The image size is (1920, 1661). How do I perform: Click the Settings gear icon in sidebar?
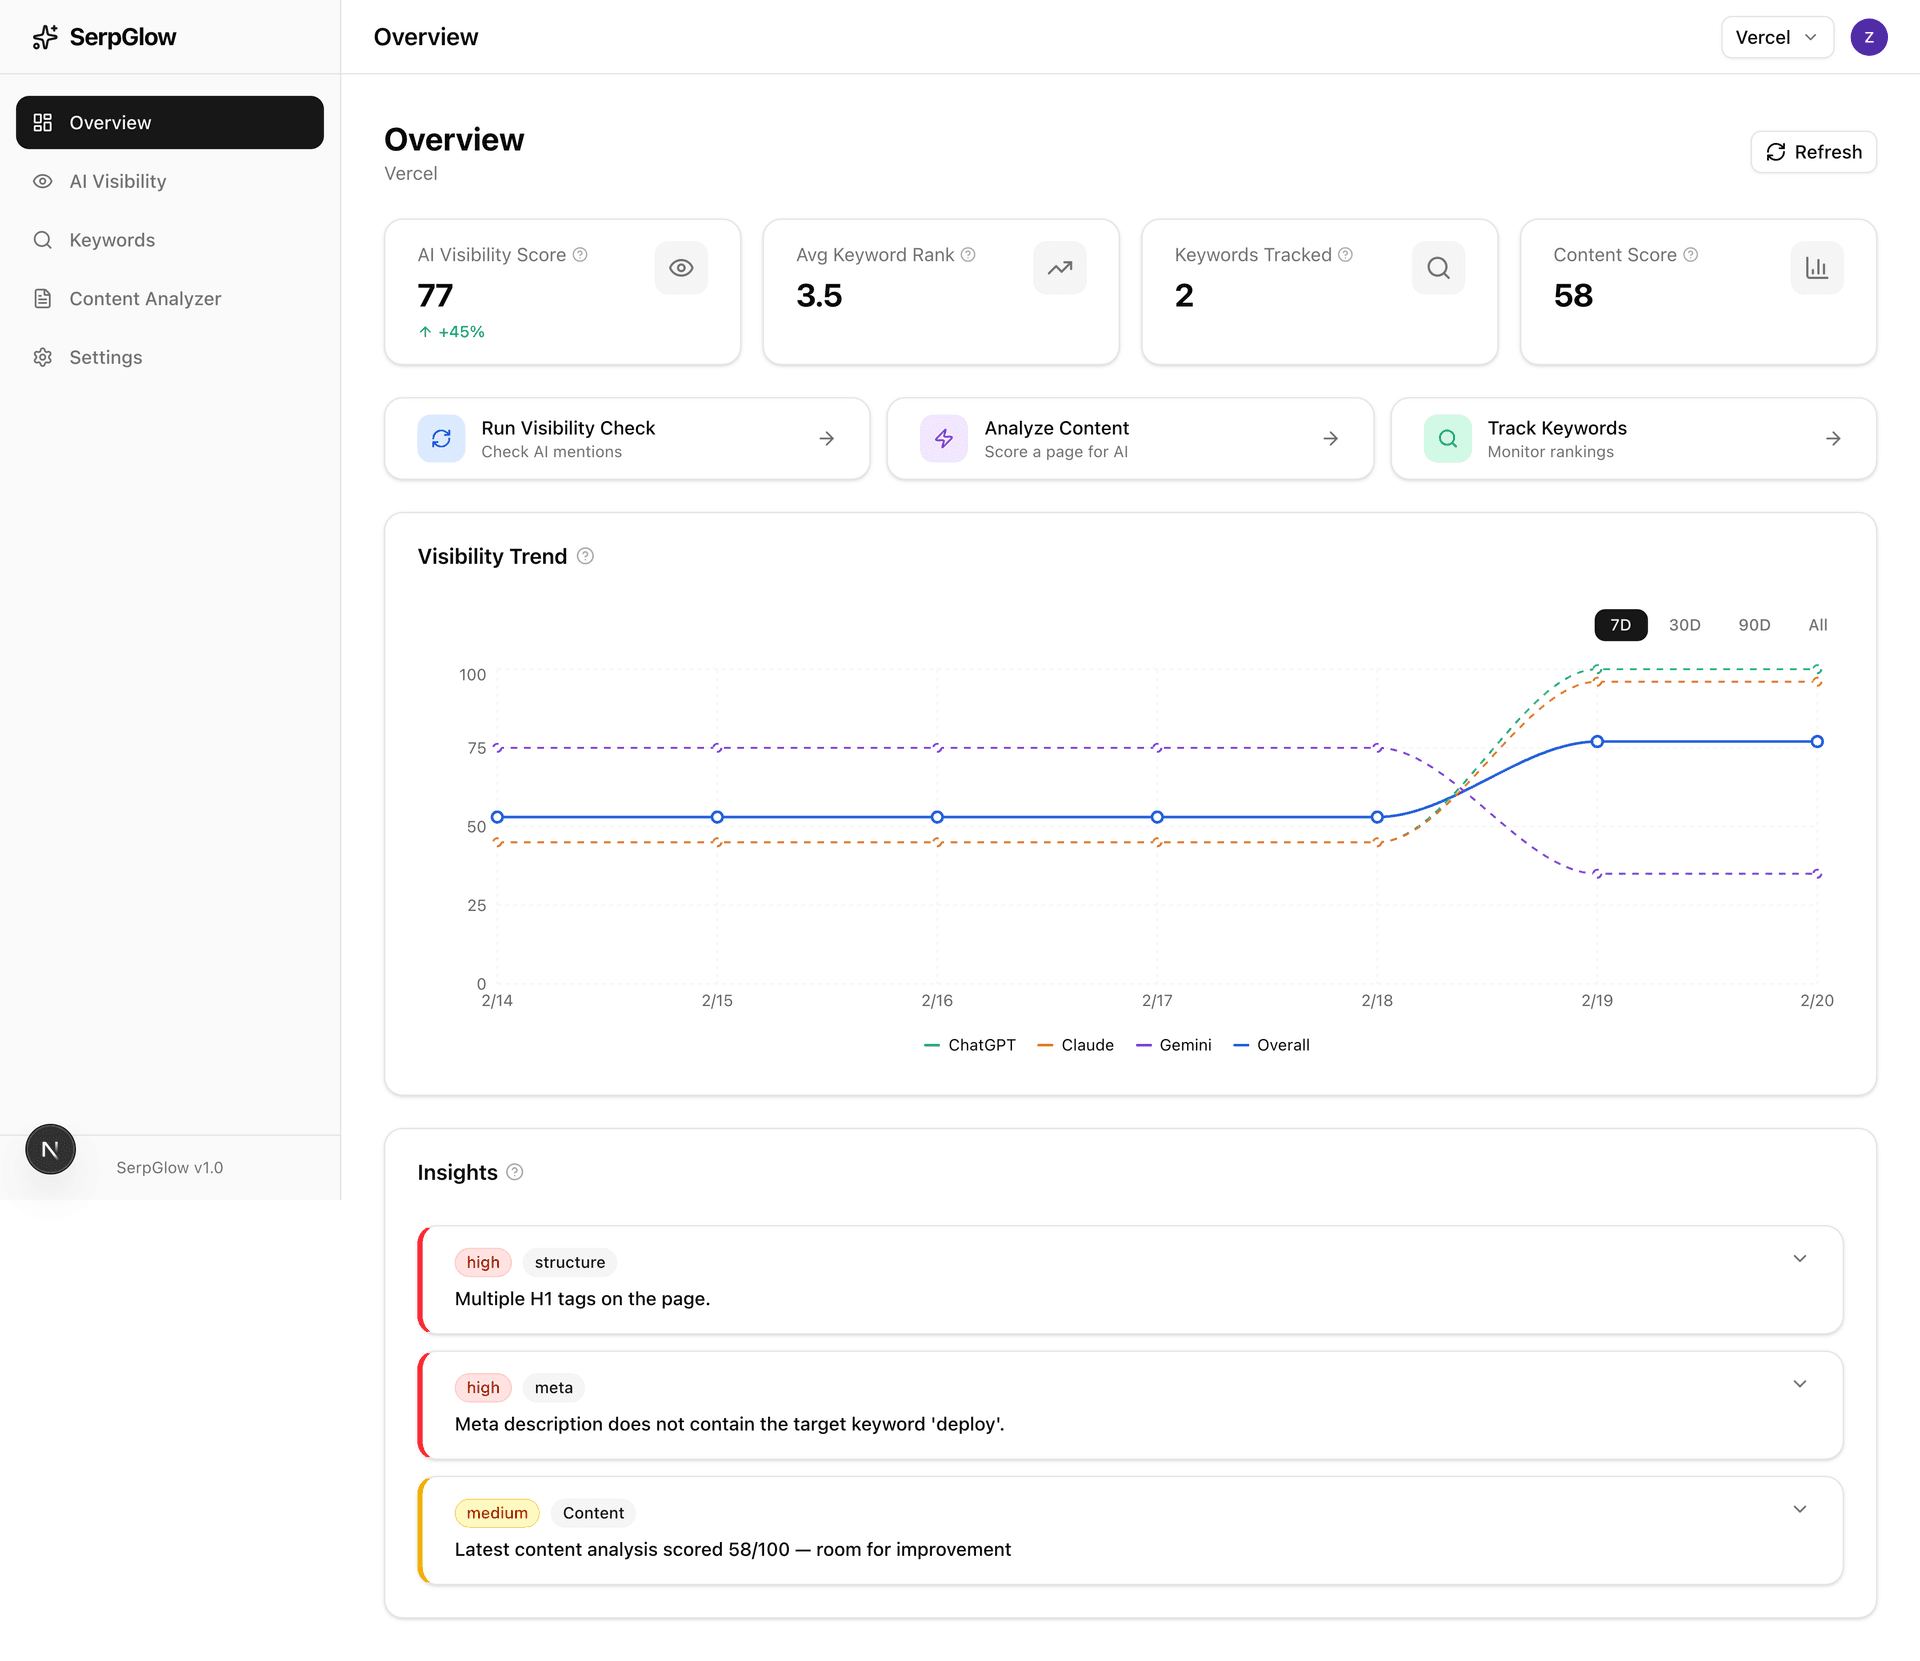[43, 357]
